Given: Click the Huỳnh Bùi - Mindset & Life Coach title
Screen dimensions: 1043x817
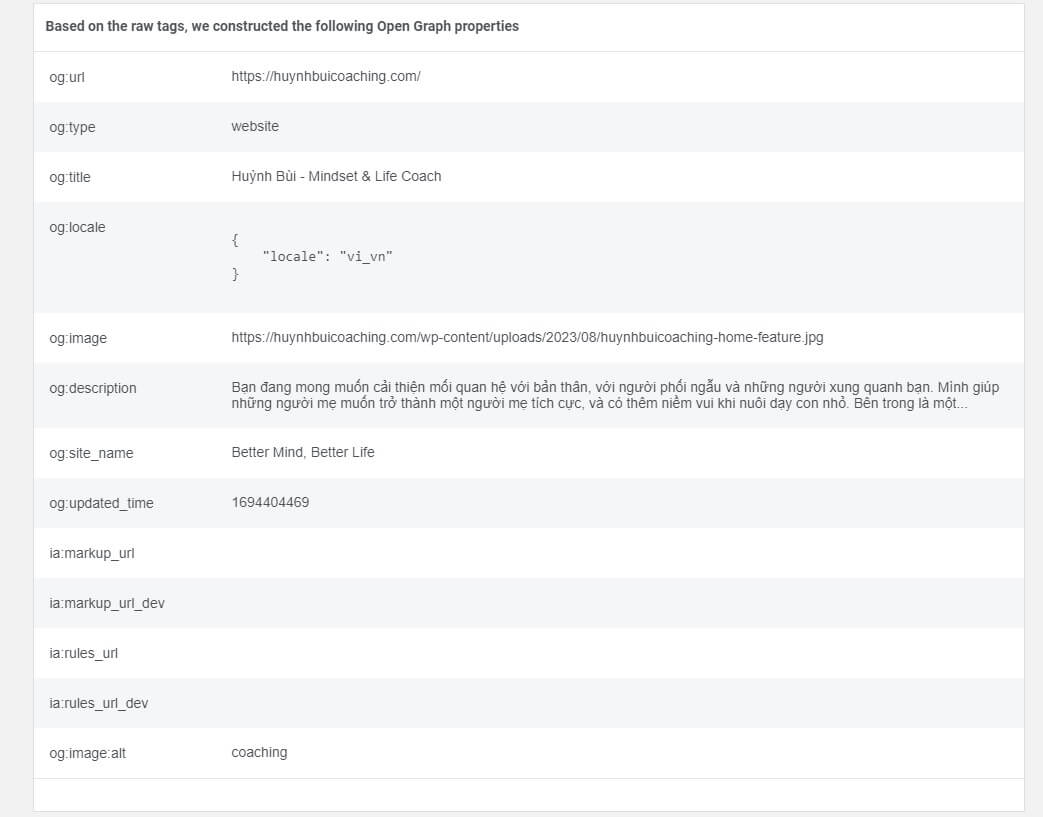Looking at the screenshot, I should (336, 176).
